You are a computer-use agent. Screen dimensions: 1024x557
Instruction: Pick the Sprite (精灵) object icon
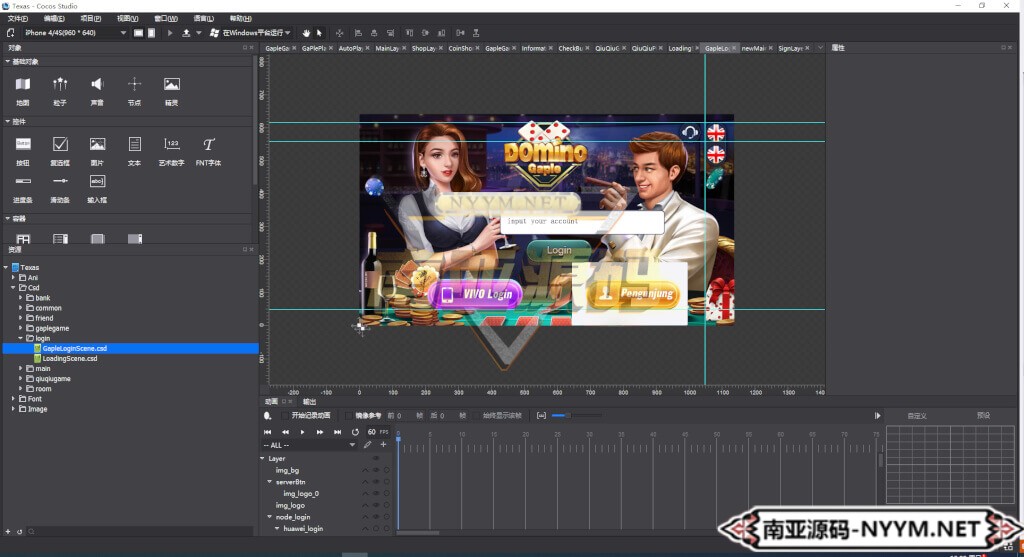[172, 85]
